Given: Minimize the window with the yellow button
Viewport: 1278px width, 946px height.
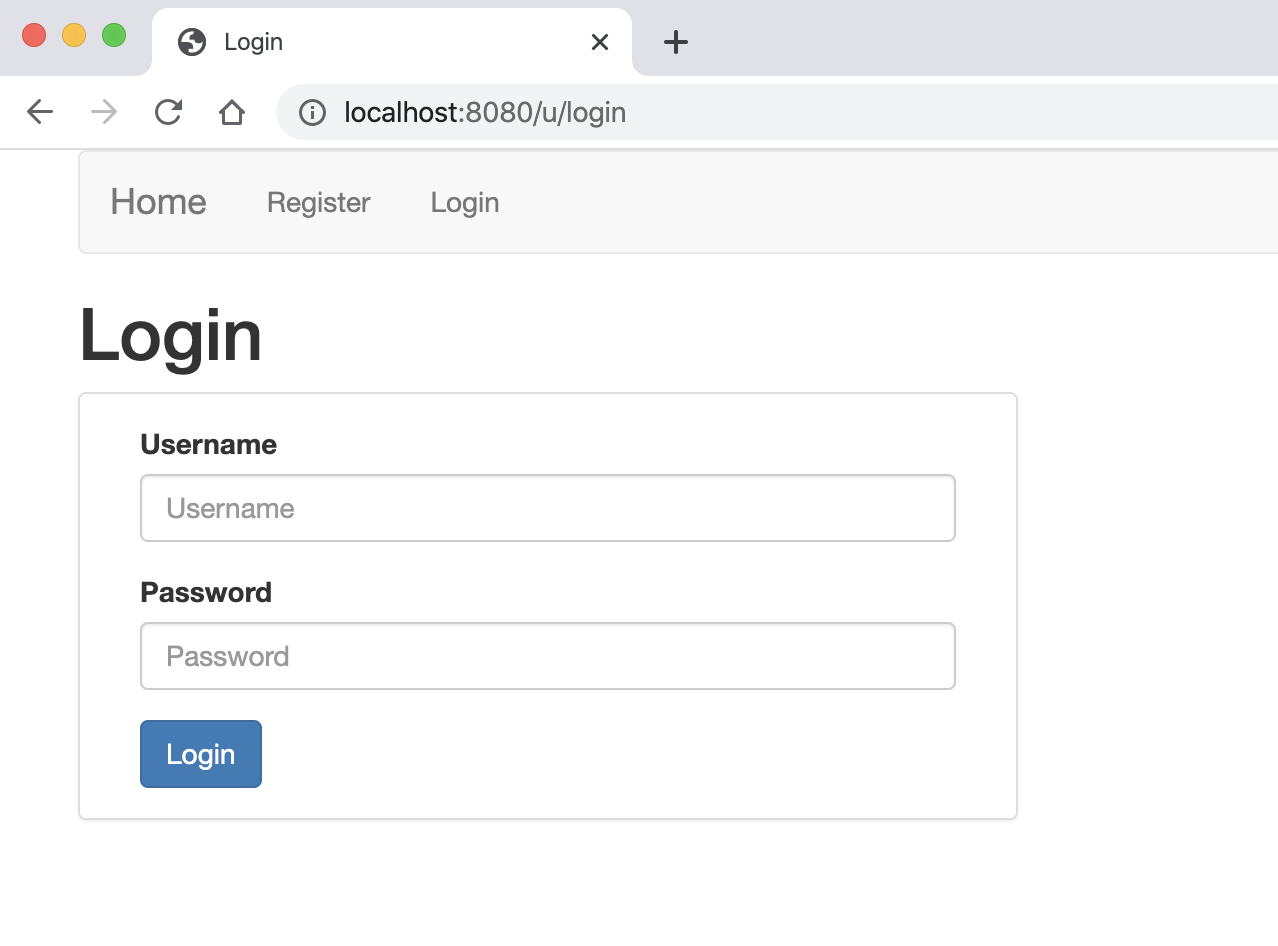Looking at the screenshot, I should [74, 36].
